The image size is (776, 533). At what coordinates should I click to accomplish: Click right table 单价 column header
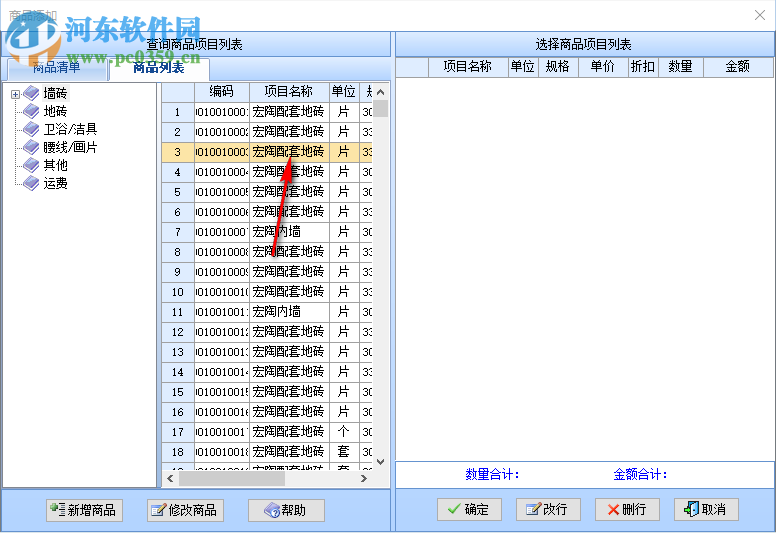pos(603,66)
